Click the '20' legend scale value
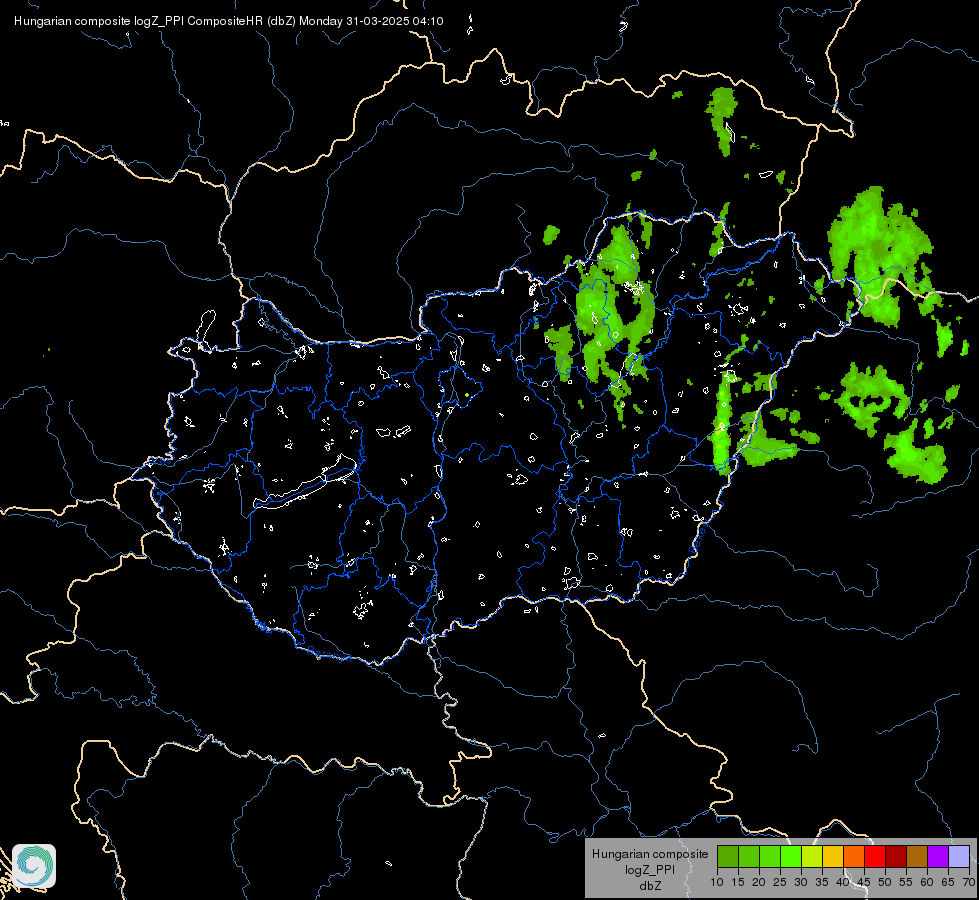The height and width of the screenshot is (900, 979). pyautogui.click(x=759, y=883)
